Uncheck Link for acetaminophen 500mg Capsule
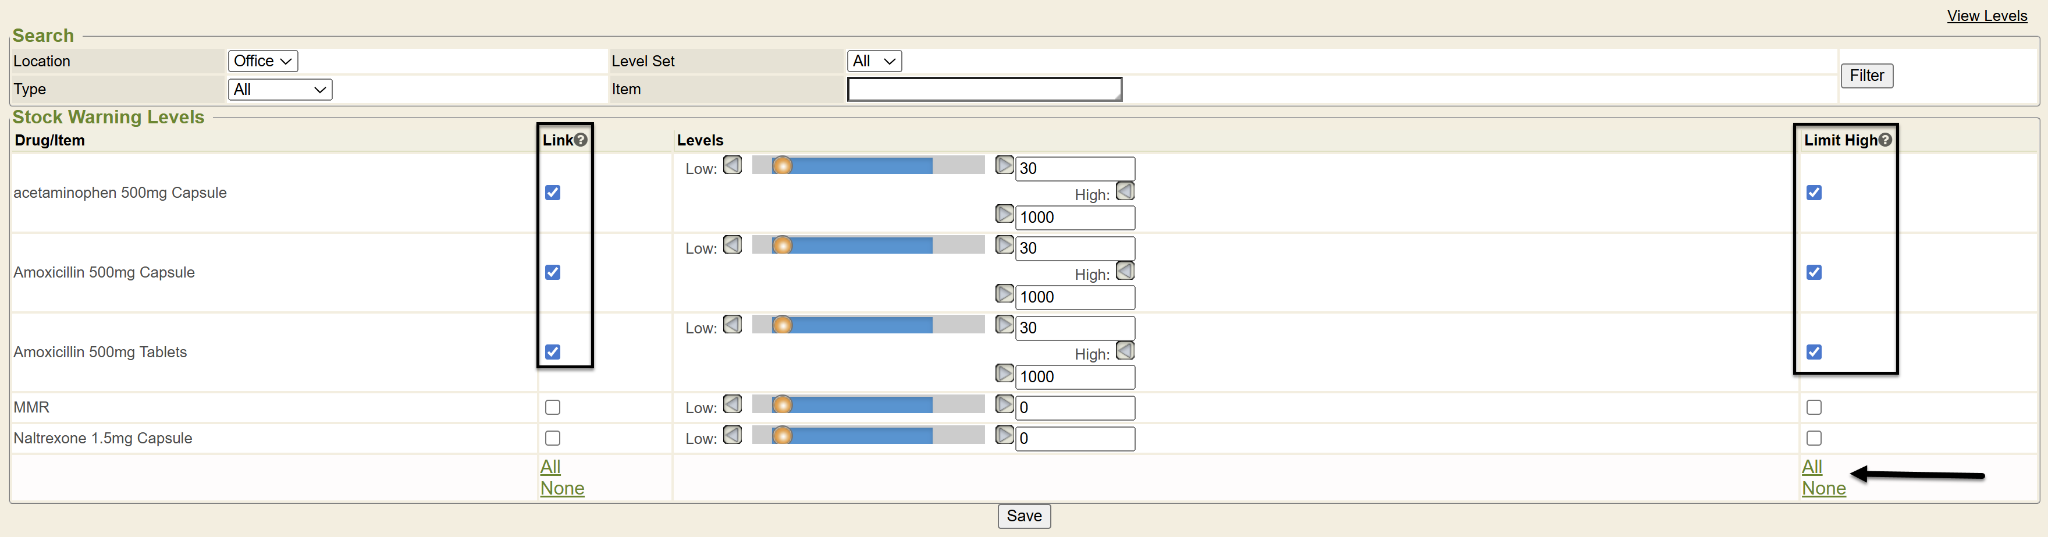The height and width of the screenshot is (537, 2048). pos(553,192)
